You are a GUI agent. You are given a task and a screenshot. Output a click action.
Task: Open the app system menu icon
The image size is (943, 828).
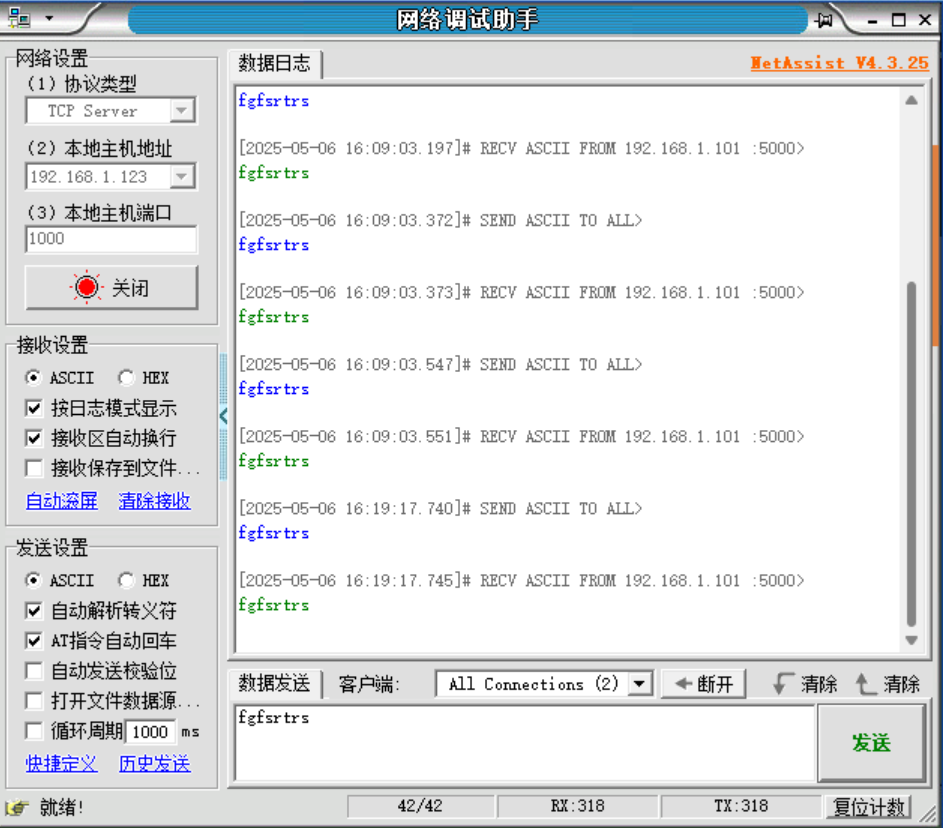click(19, 19)
